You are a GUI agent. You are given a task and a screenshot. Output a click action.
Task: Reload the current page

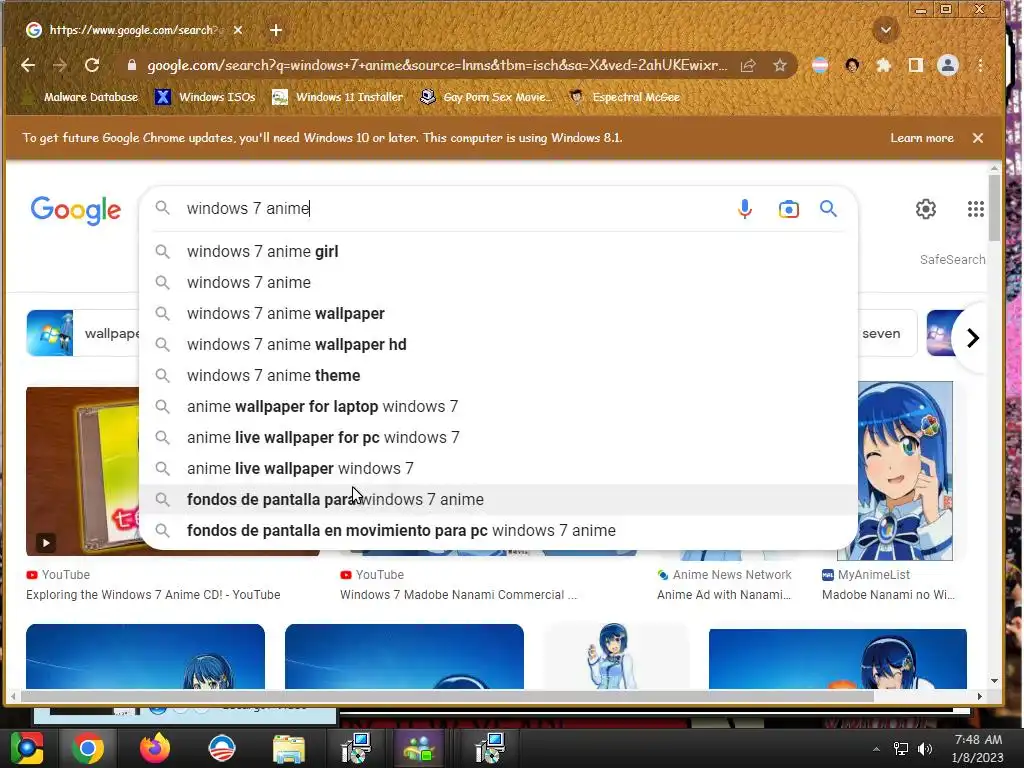92,65
